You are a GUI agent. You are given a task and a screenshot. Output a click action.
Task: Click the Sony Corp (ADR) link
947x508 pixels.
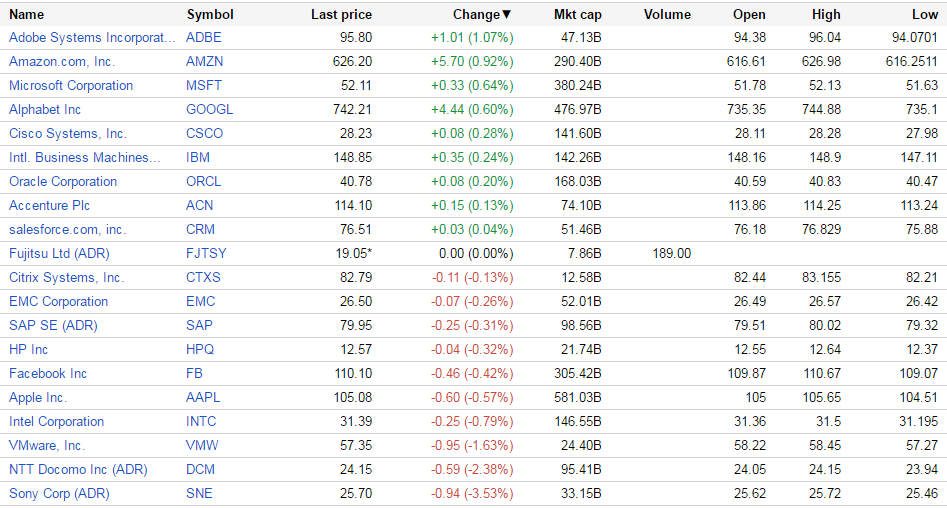tap(59, 493)
